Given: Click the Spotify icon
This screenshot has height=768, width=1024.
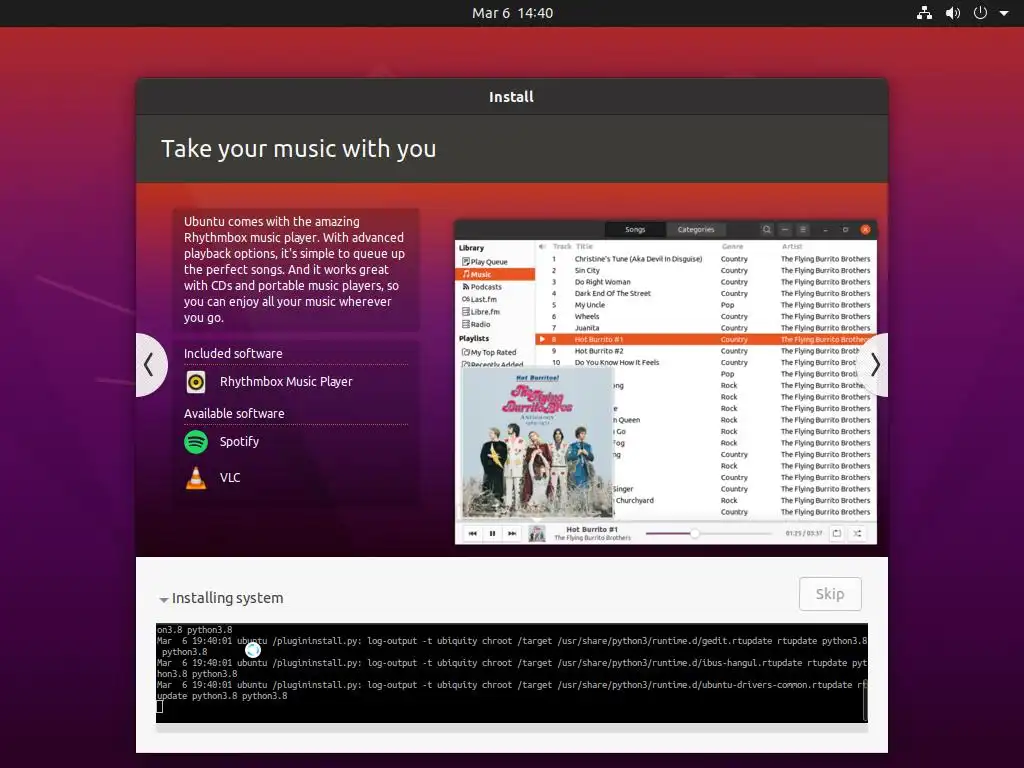Looking at the screenshot, I should pos(196,442).
